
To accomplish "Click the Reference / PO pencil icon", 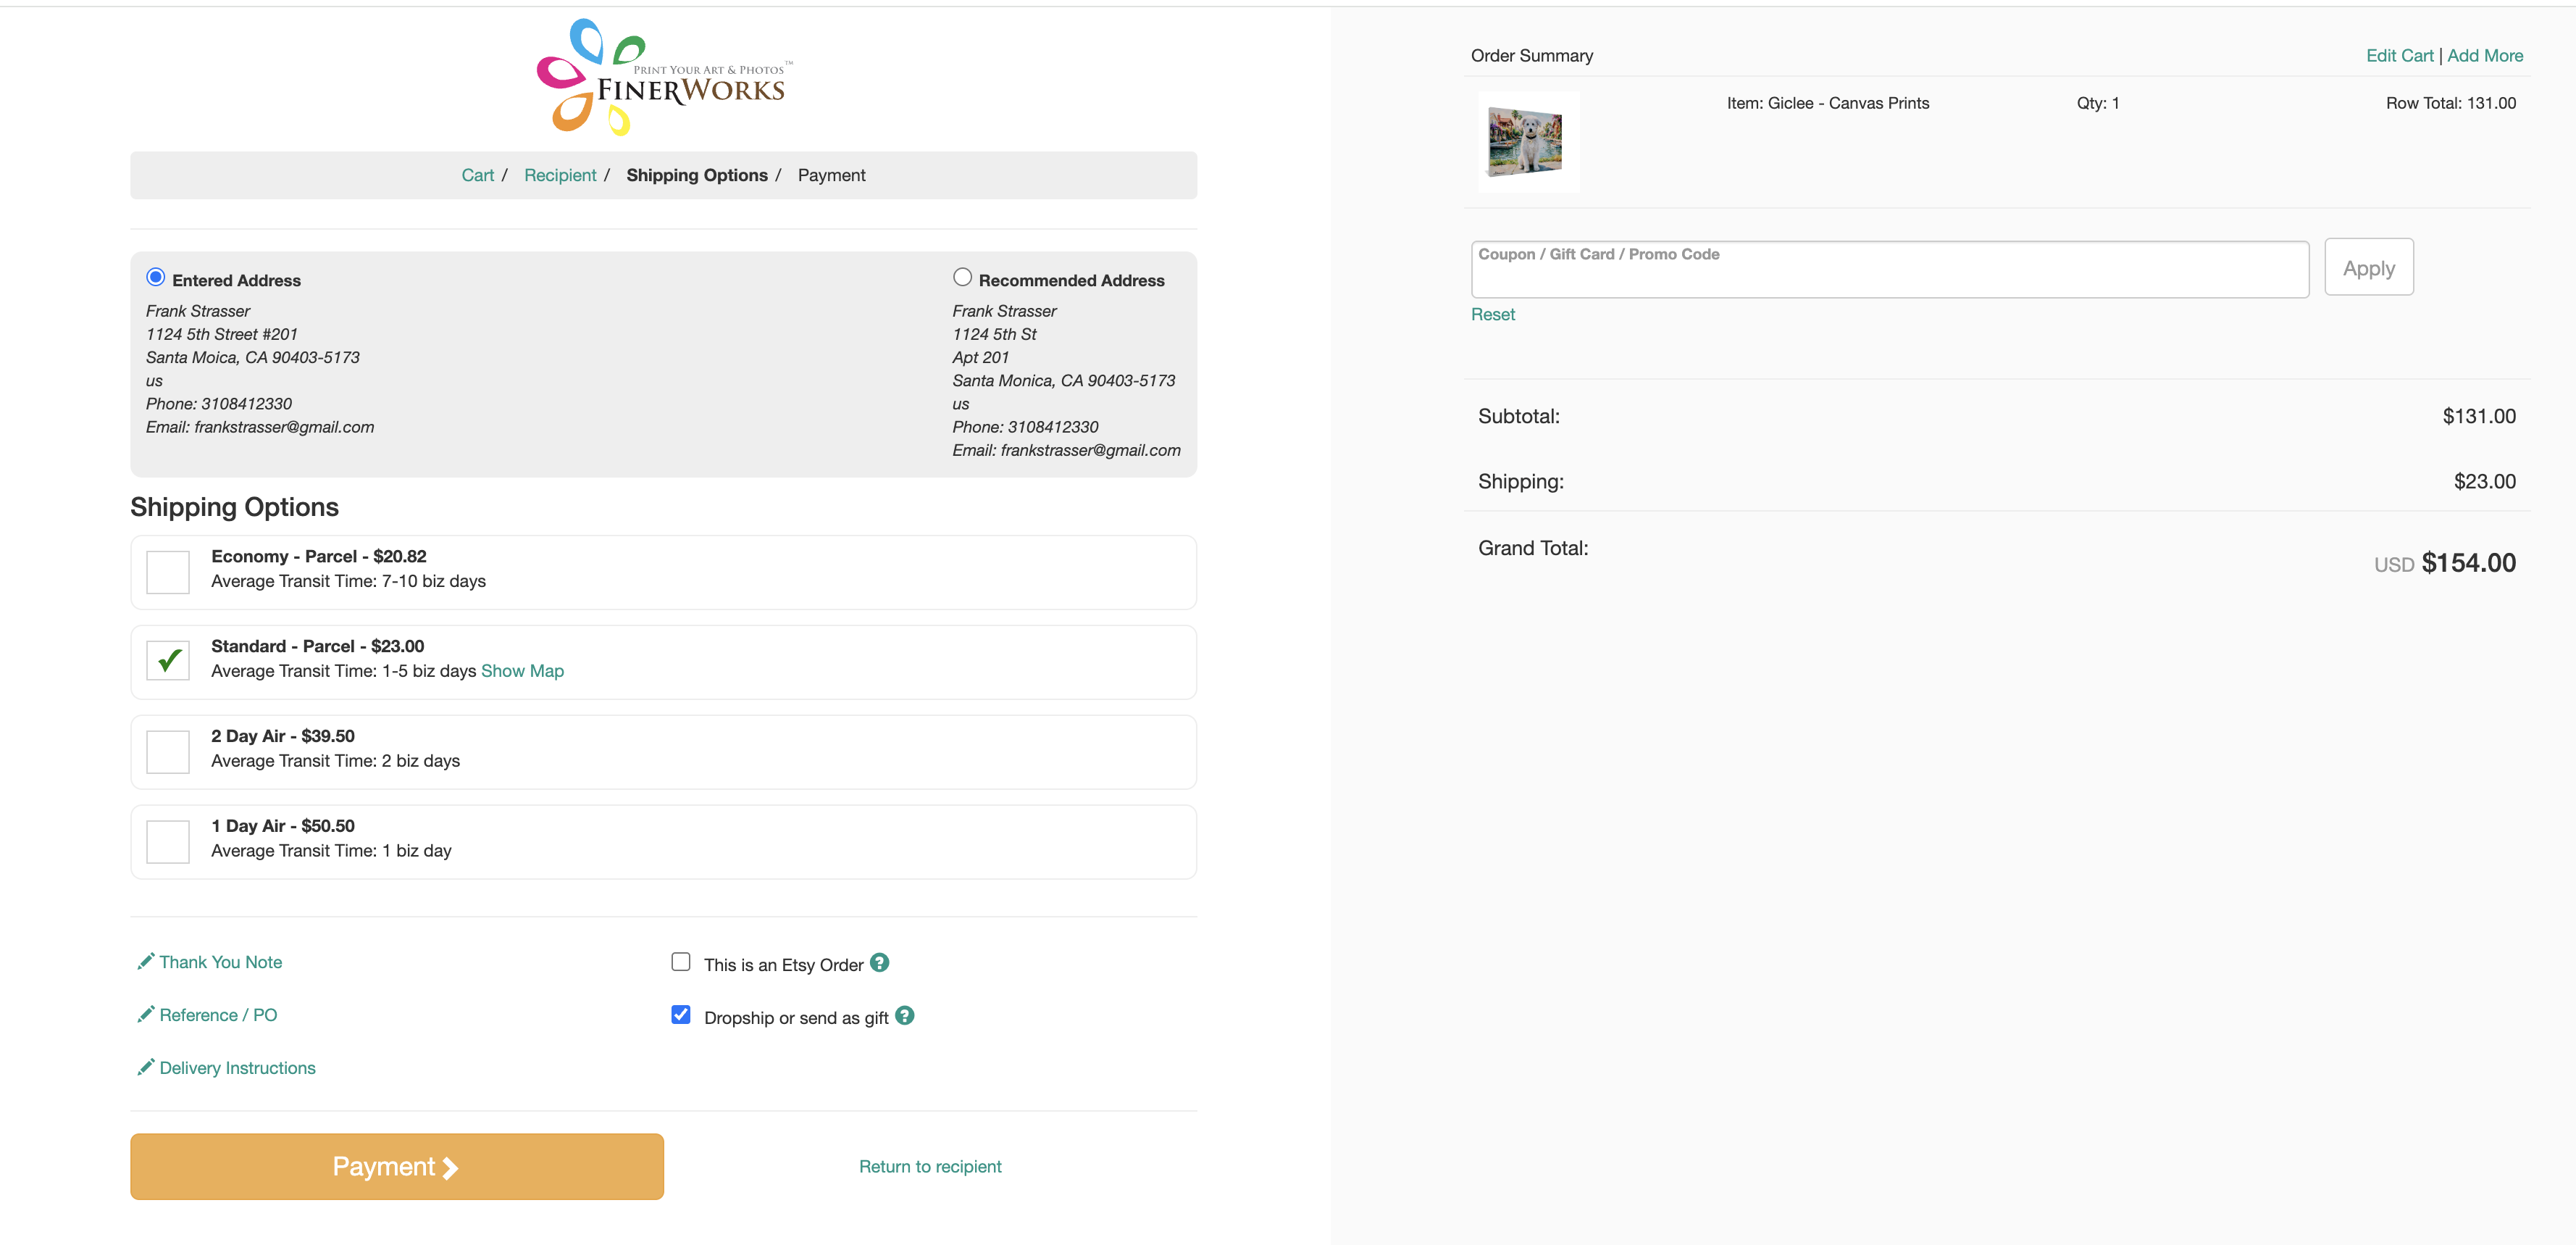I will coord(146,1014).
